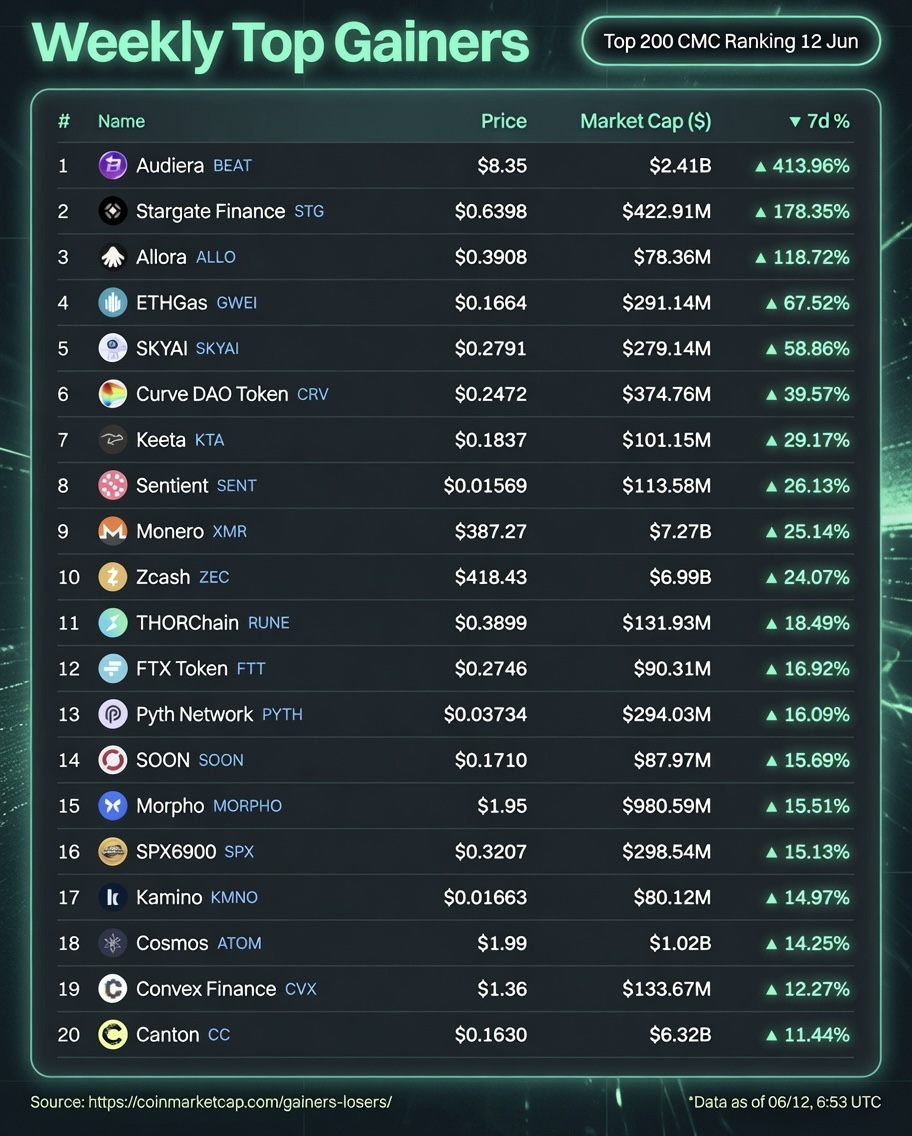This screenshot has height=1136, width=912.
Task: Click the Keeta KTA coin icon
Action: pyautogui.click(x=112, y=440)
